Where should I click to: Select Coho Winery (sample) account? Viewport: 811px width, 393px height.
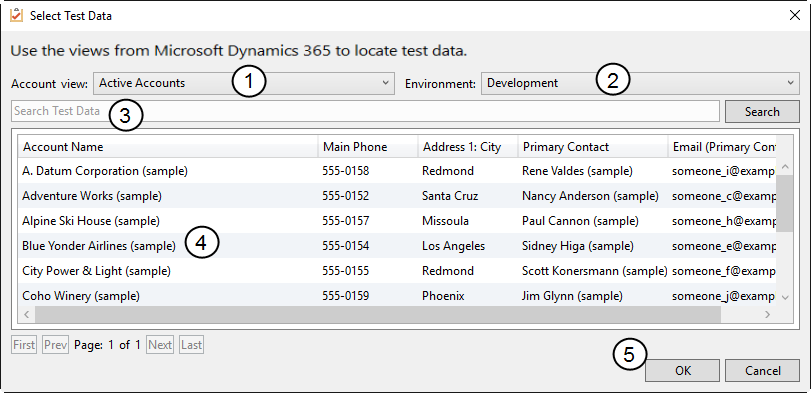pos(81,296)
